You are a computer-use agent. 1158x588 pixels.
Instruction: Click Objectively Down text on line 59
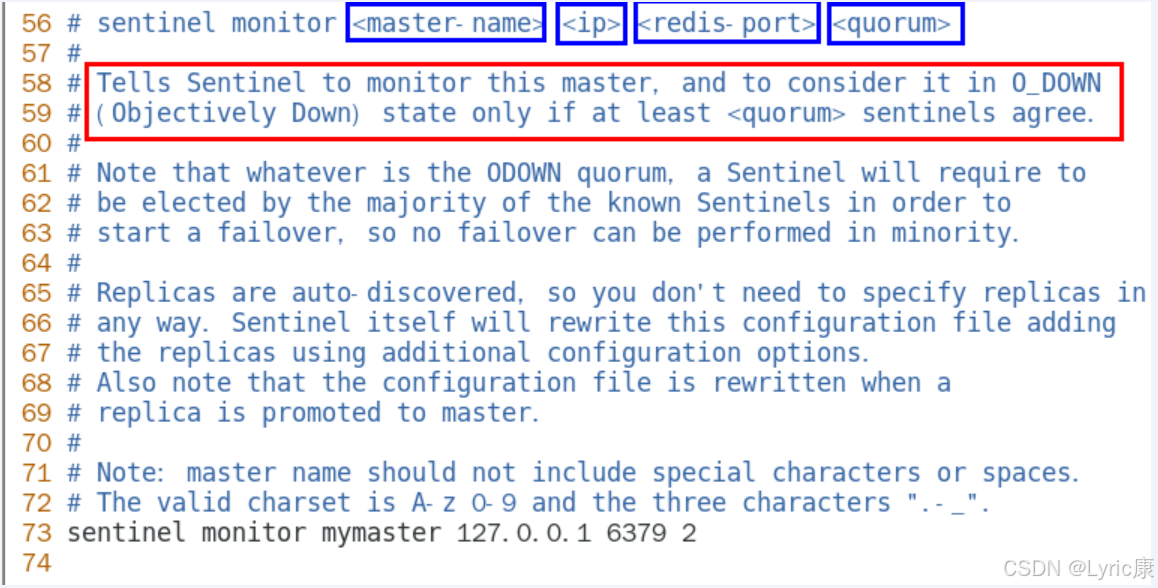pos(228,113)
